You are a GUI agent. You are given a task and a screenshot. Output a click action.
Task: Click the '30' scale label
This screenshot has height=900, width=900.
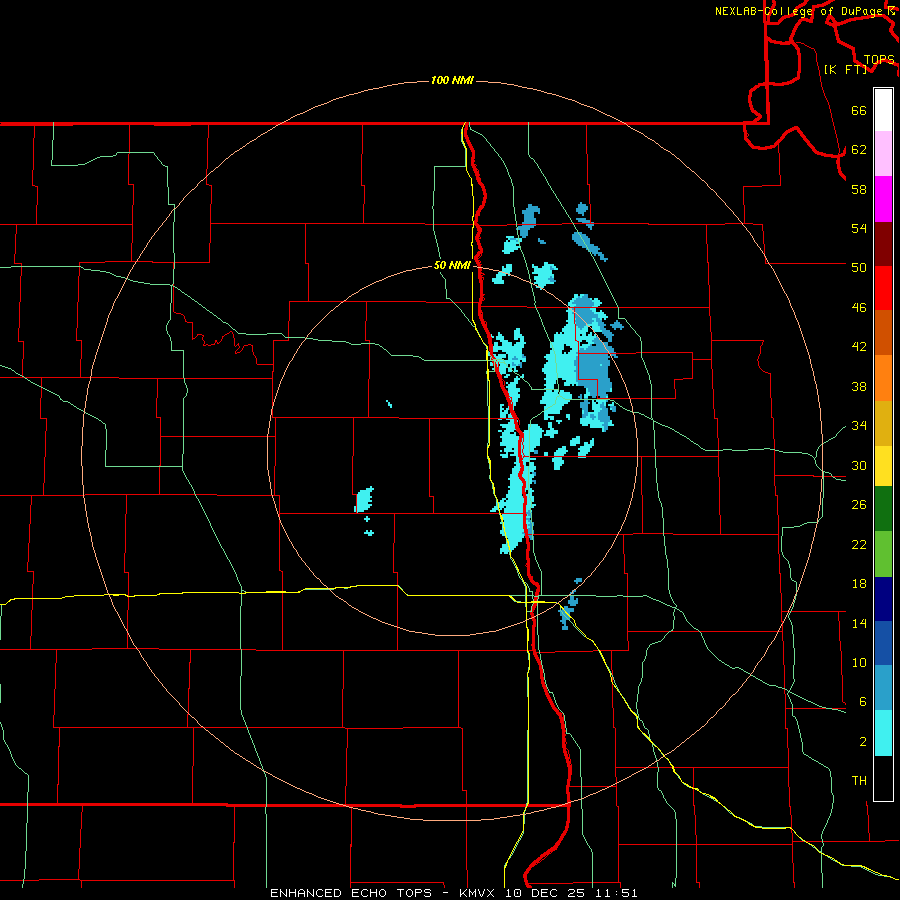click(859, 465)
